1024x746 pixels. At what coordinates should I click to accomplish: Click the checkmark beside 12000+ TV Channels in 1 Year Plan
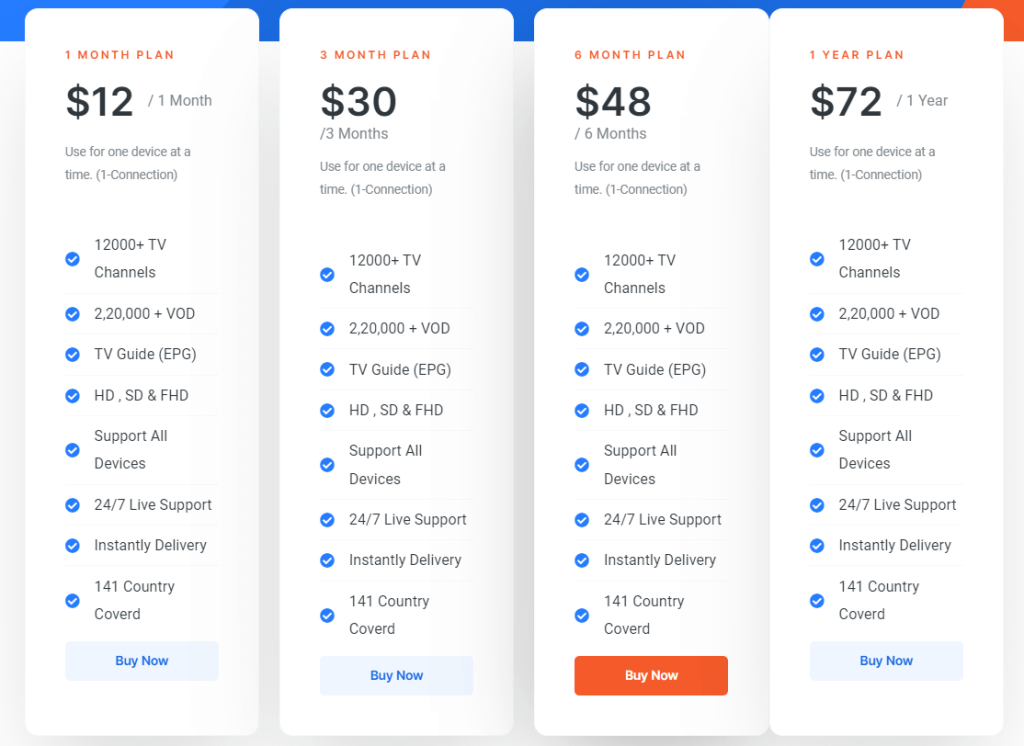coord(817,258)
